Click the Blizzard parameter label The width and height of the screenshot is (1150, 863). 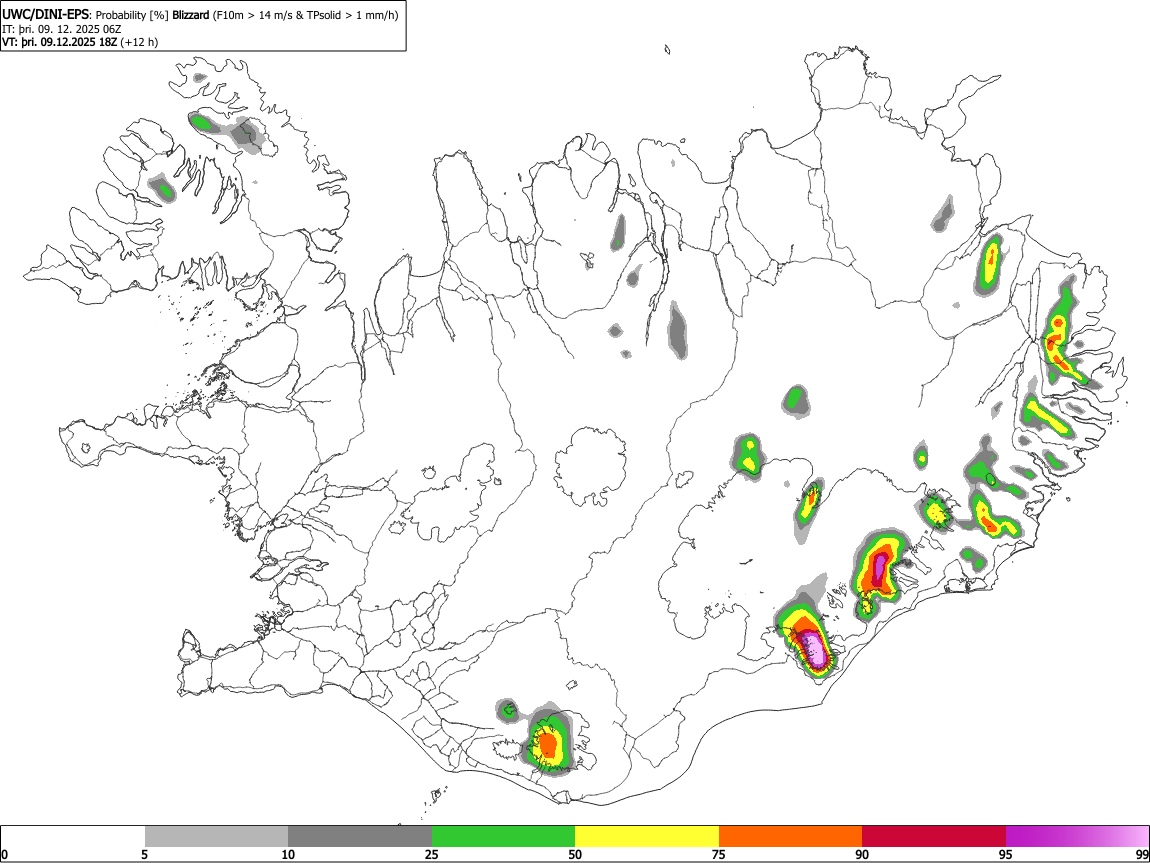191,15
